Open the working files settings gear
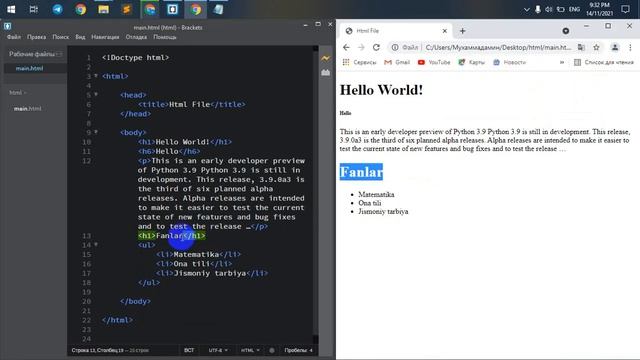 coord(60,54)
